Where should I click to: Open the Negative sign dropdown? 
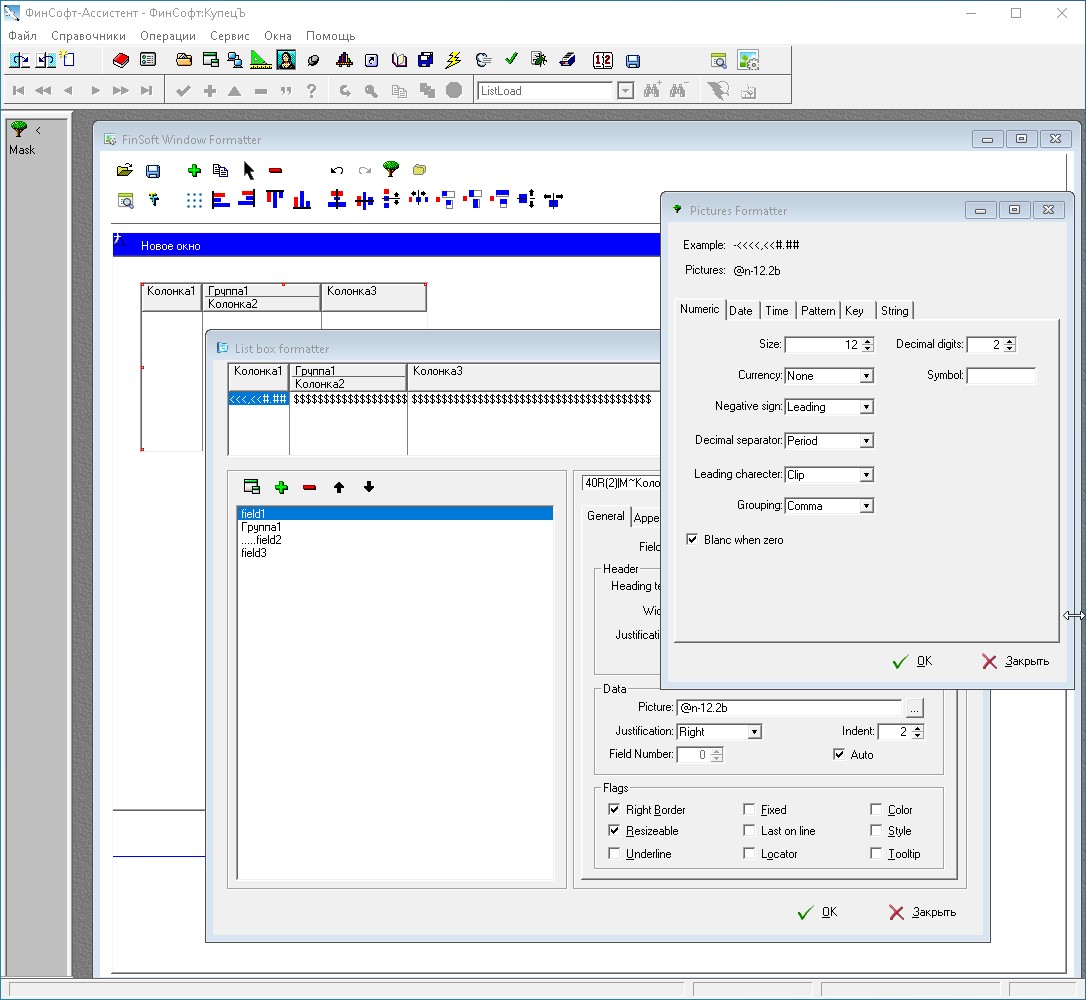pos(866,407)
